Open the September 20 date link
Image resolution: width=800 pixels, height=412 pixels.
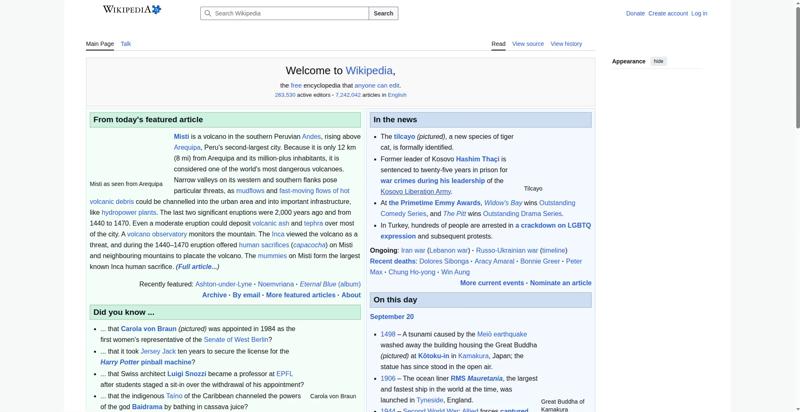click(x=392, y=317)
